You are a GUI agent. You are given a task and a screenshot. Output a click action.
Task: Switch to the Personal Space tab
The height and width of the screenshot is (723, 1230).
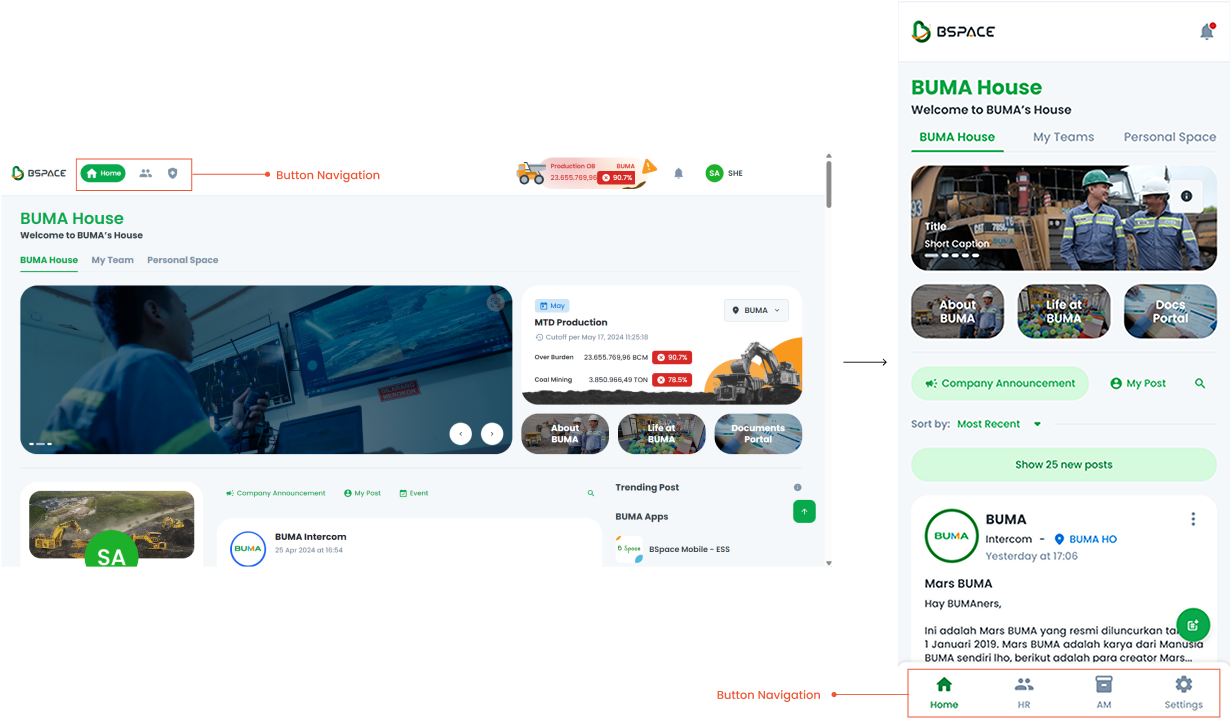tap(1169, 137)
